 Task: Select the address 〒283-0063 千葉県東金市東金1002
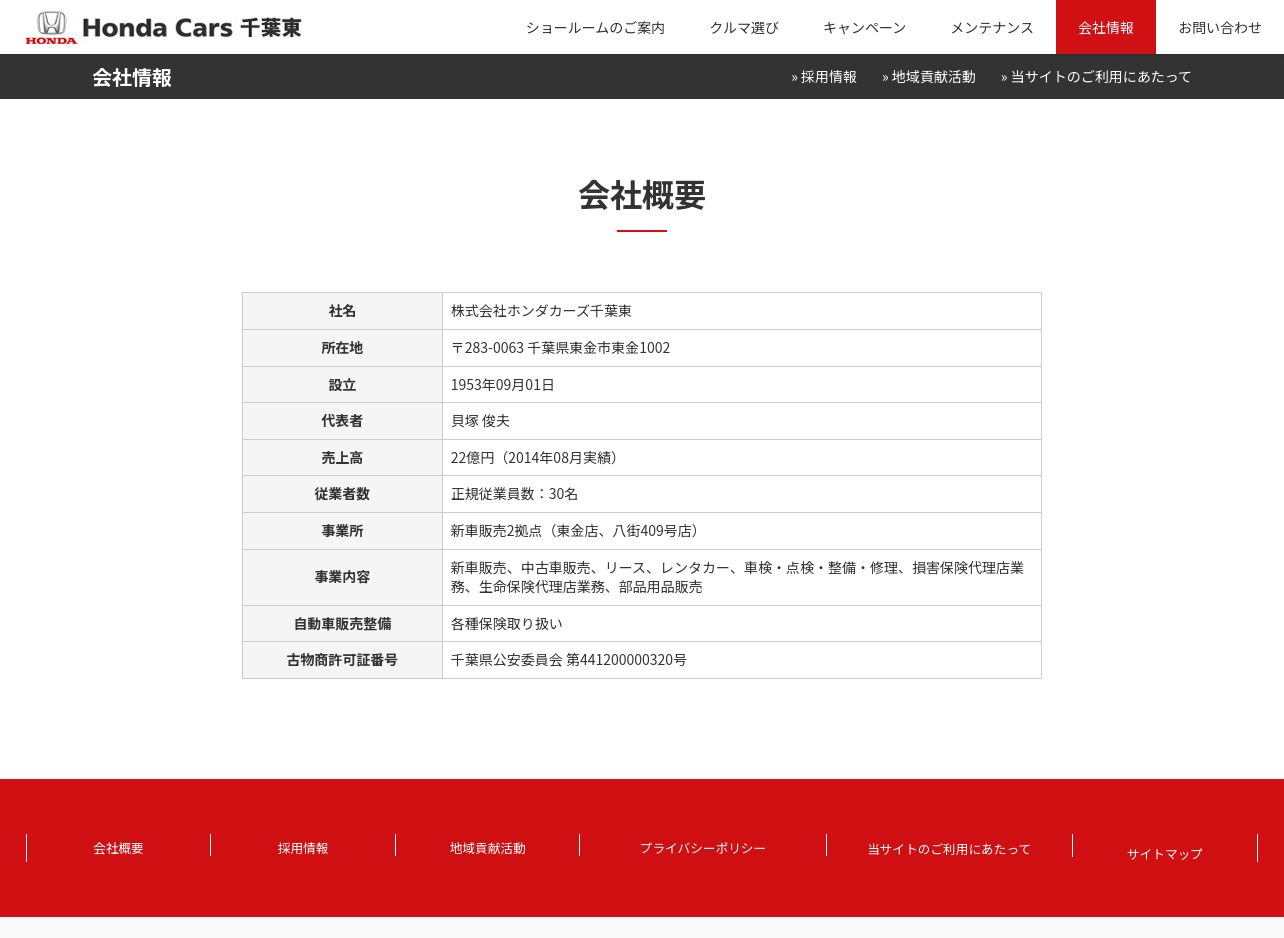coord(560,348)
